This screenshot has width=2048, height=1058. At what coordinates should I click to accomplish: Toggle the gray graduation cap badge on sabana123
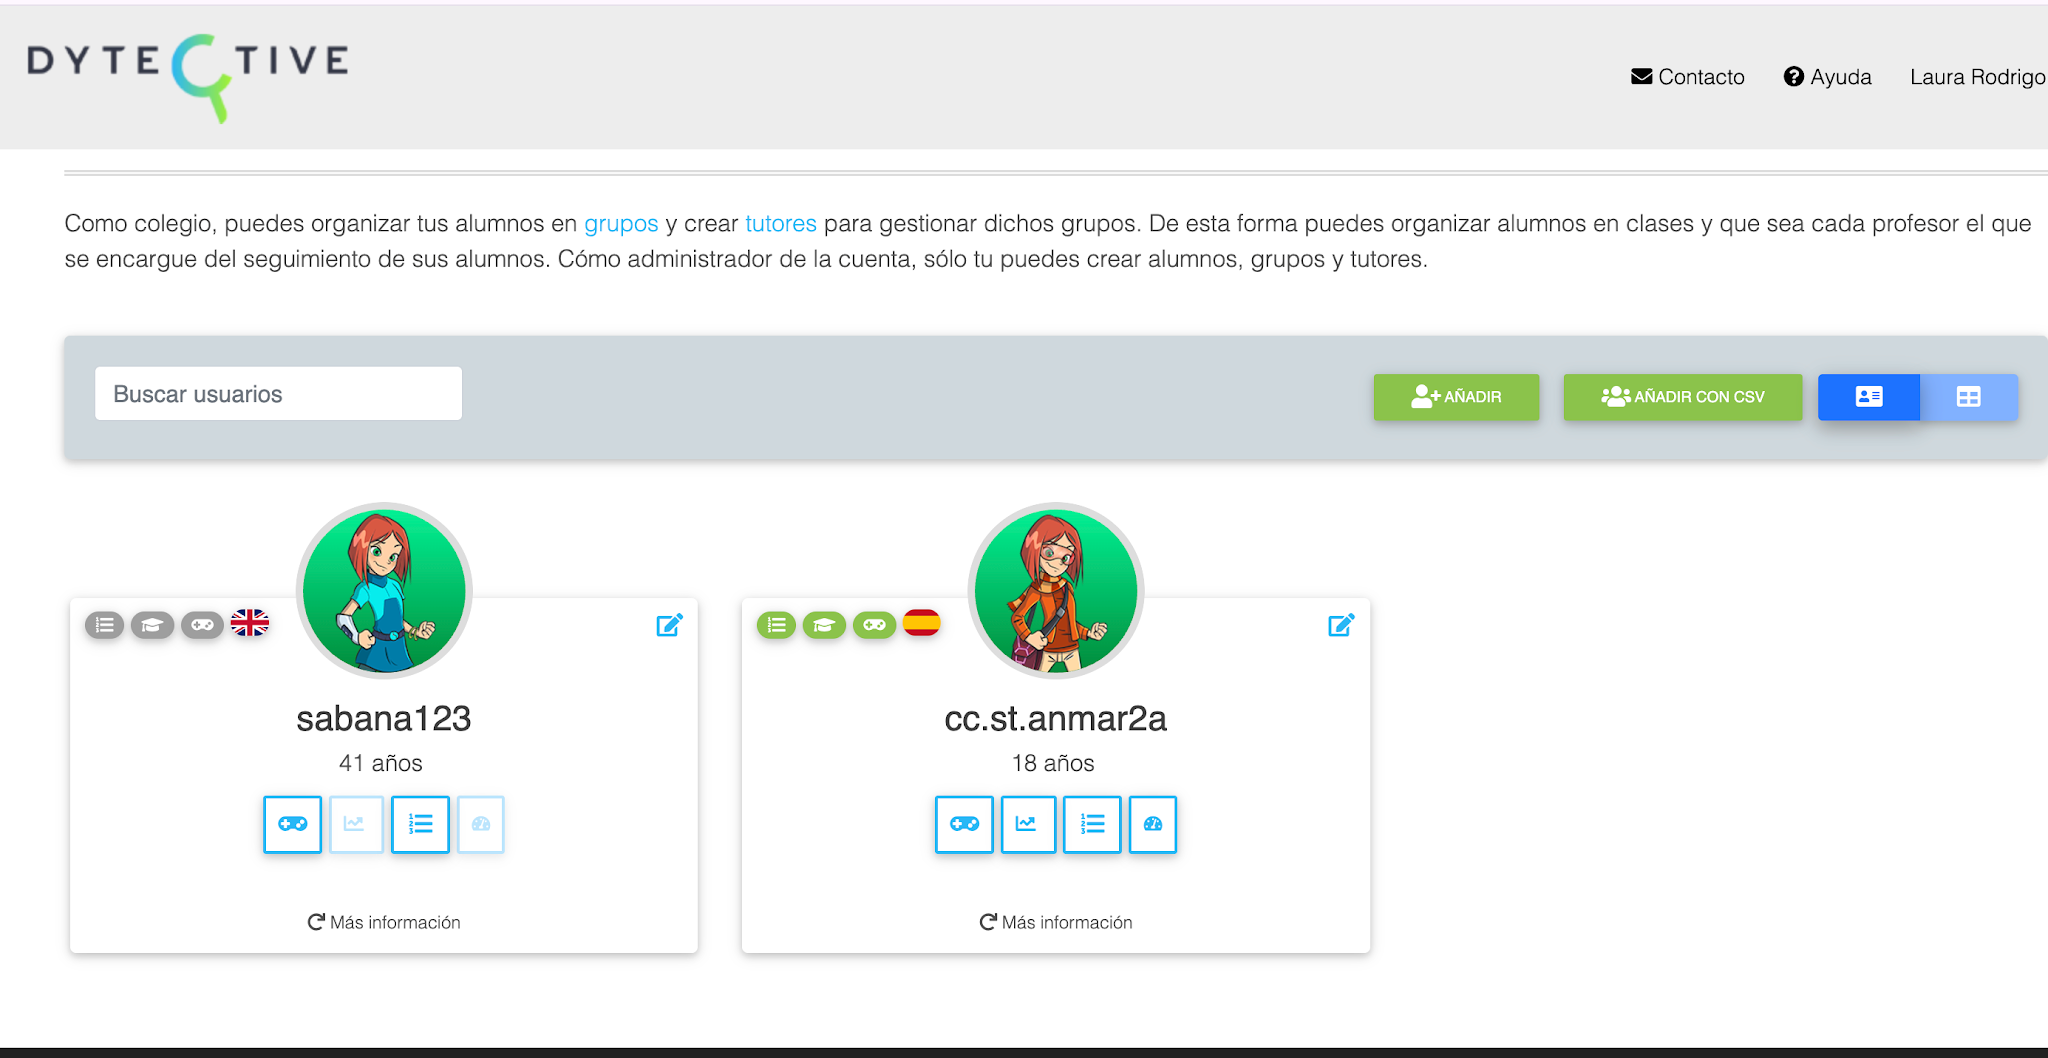152,625
